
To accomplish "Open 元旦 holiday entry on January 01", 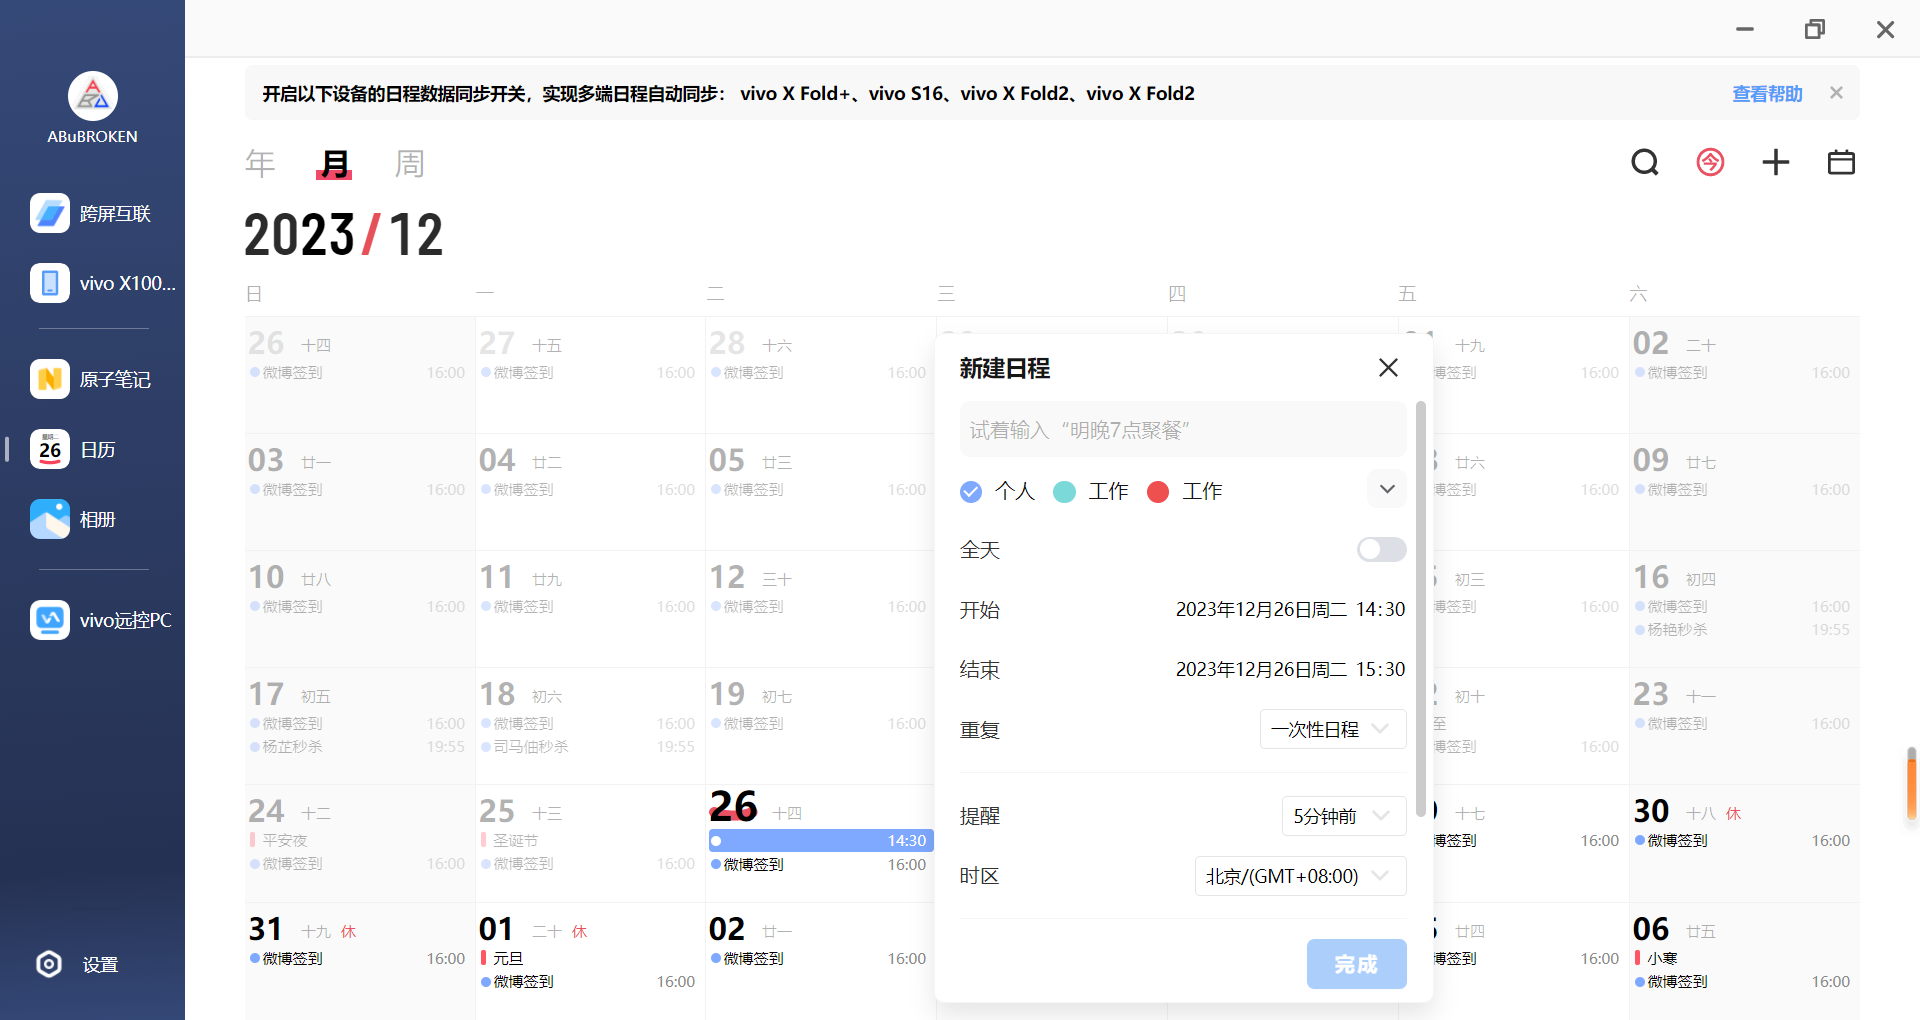I will [508, 958].
